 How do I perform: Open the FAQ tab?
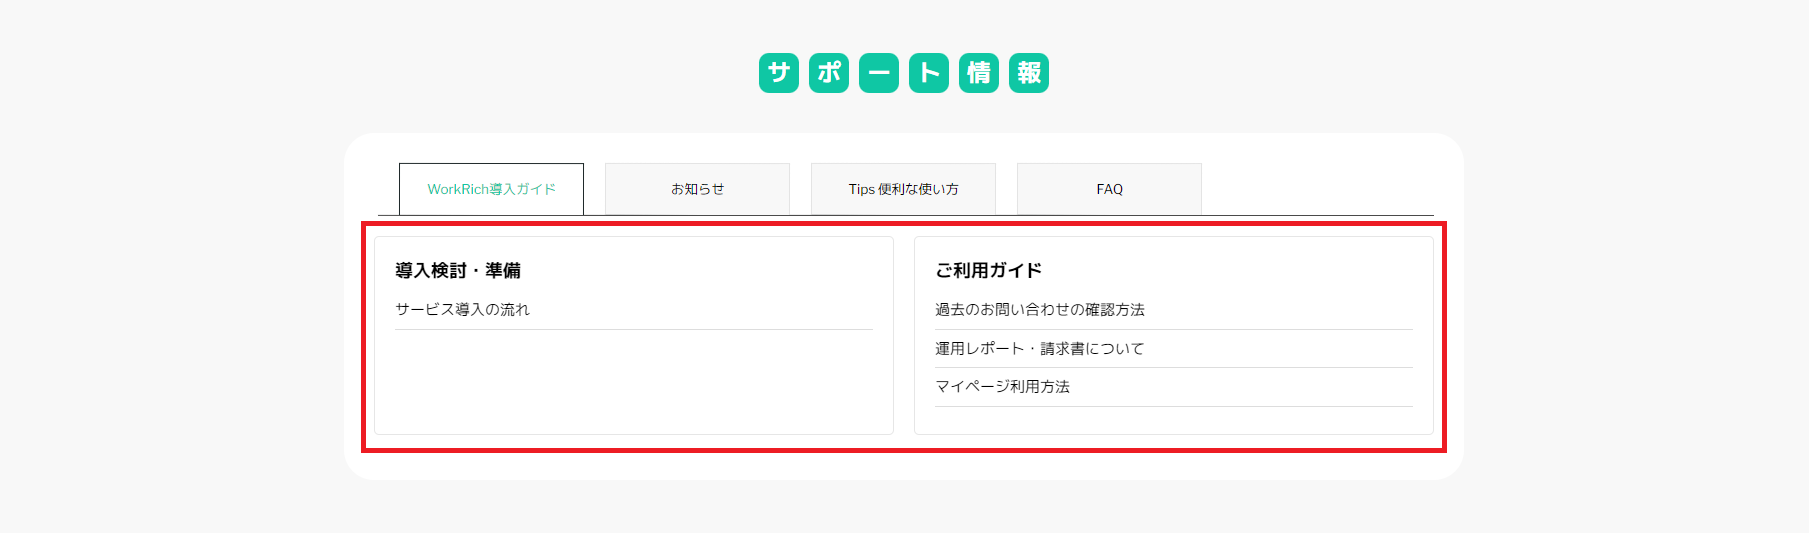click(x=1109, y=189)
